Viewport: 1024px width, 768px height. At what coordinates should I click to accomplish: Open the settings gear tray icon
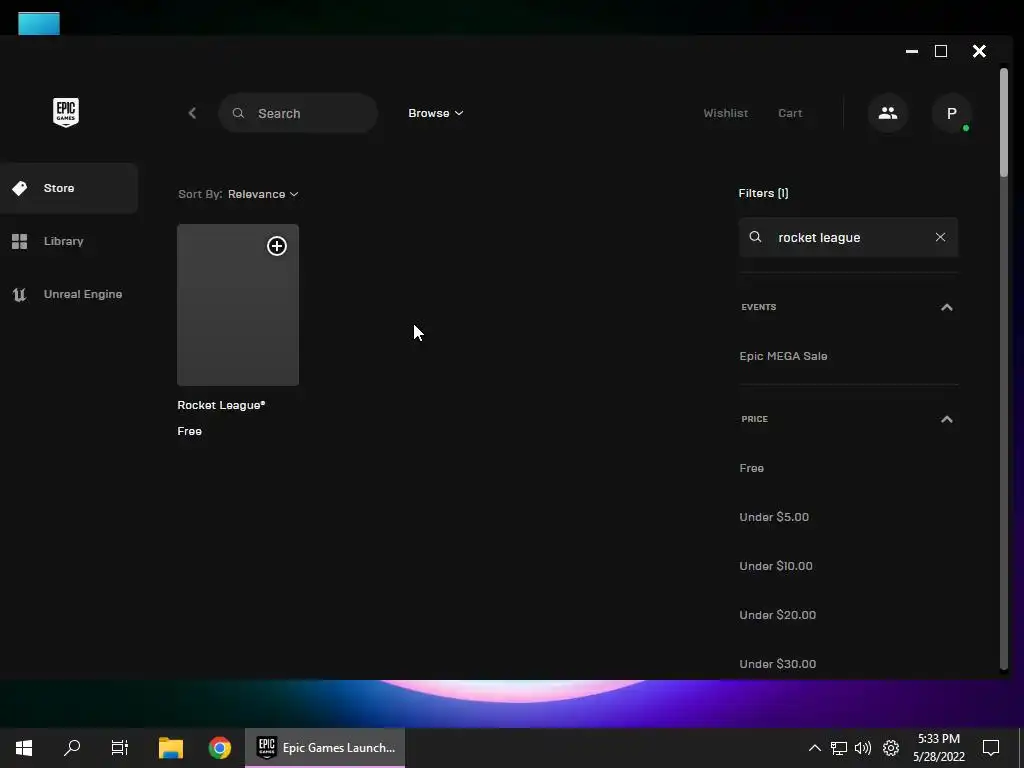891,748
